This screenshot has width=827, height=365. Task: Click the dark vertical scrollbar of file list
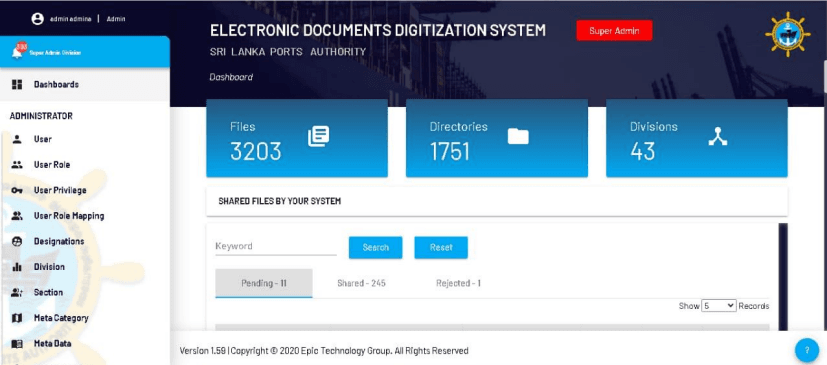pos(783,277)
